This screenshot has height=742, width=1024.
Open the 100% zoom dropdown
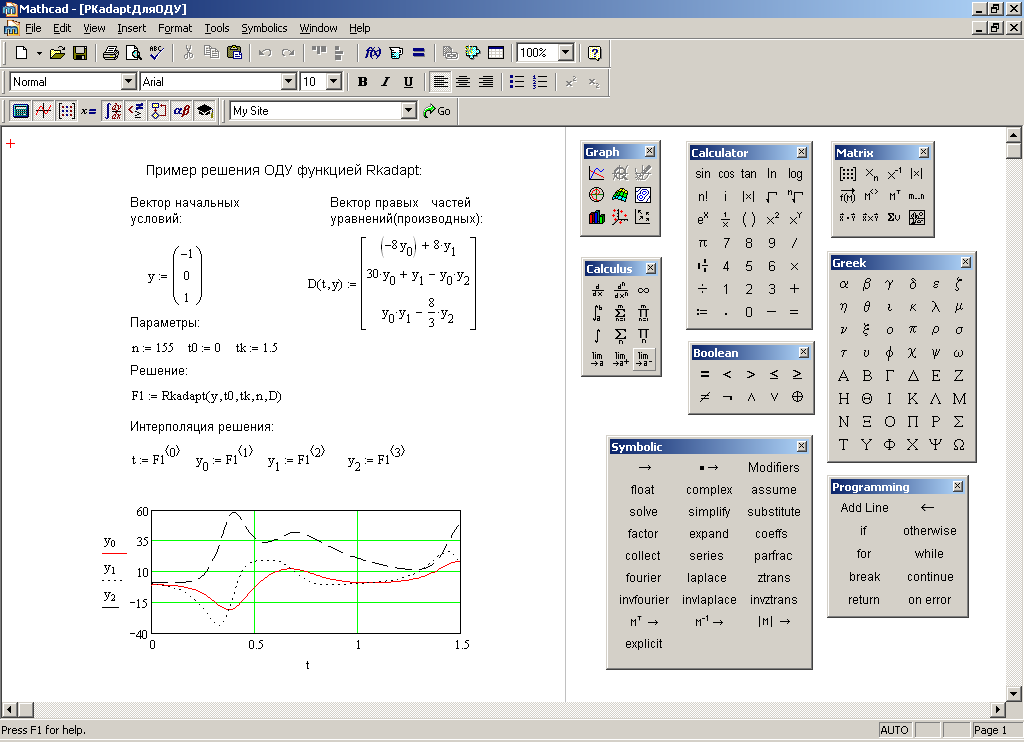566,53
